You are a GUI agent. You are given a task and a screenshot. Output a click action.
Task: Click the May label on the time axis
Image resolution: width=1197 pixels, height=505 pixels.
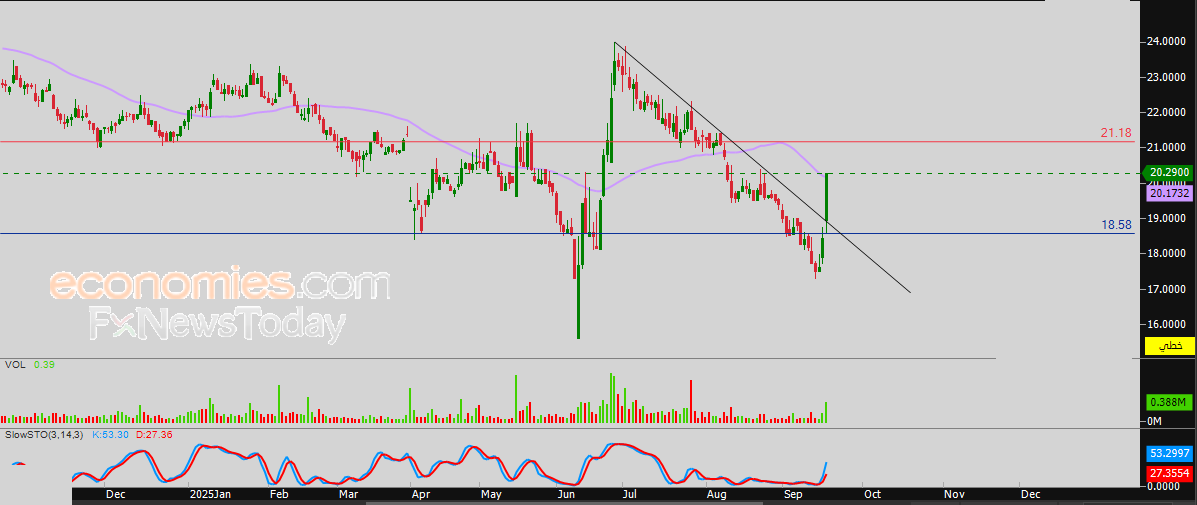point(491,494)
